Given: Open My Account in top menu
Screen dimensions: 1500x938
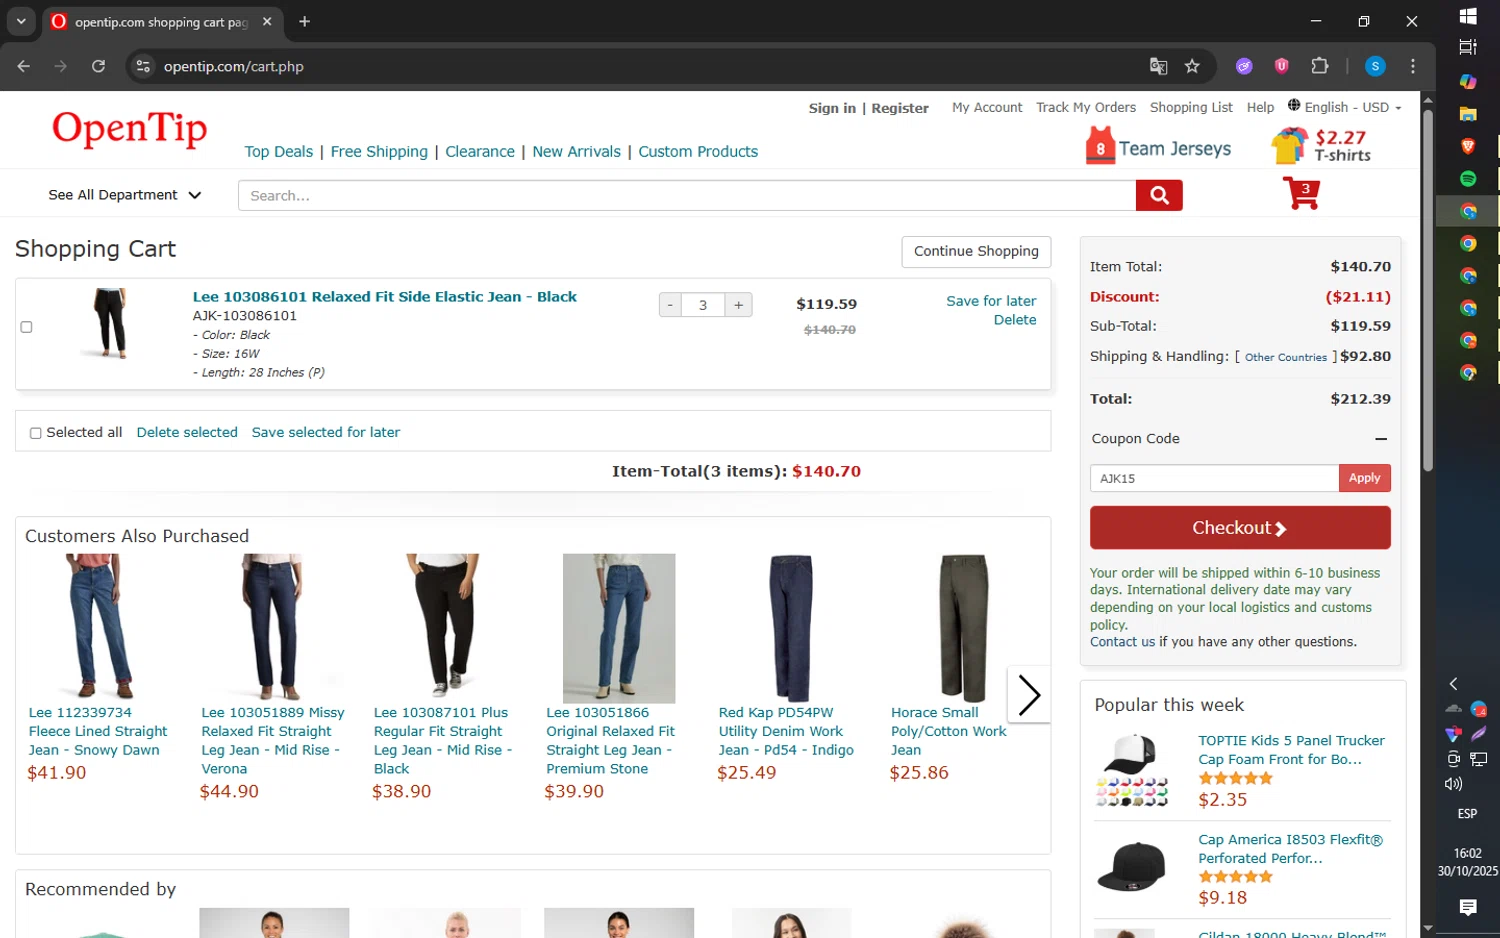Looking at the screenshot, I should click(987, 107).
